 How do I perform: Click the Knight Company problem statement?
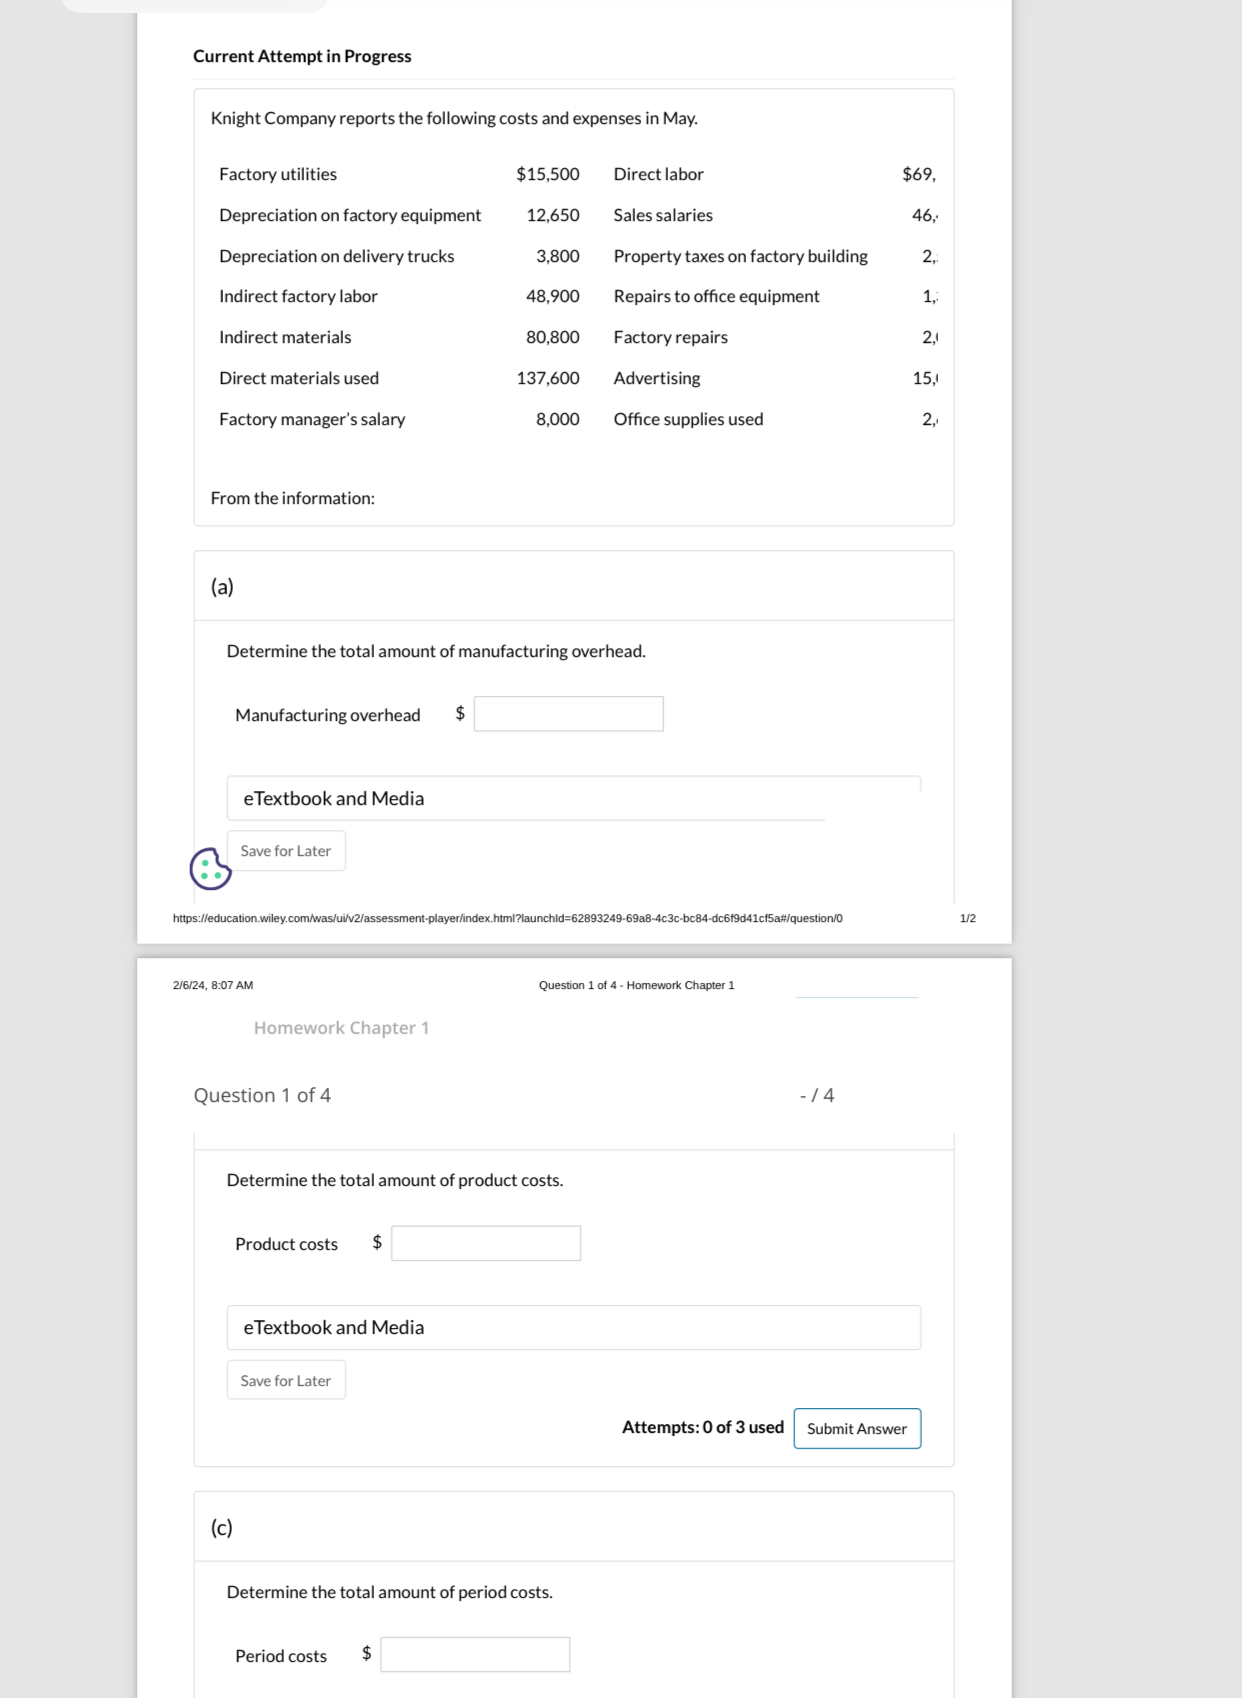(454, 118)
